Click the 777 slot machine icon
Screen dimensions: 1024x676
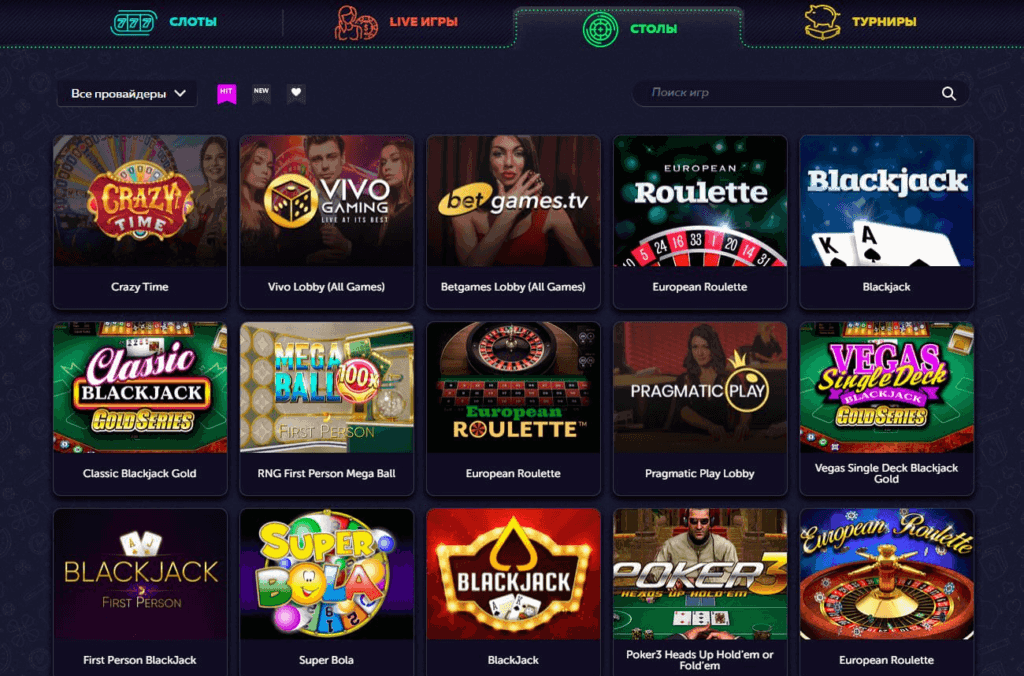click(133, 23)
